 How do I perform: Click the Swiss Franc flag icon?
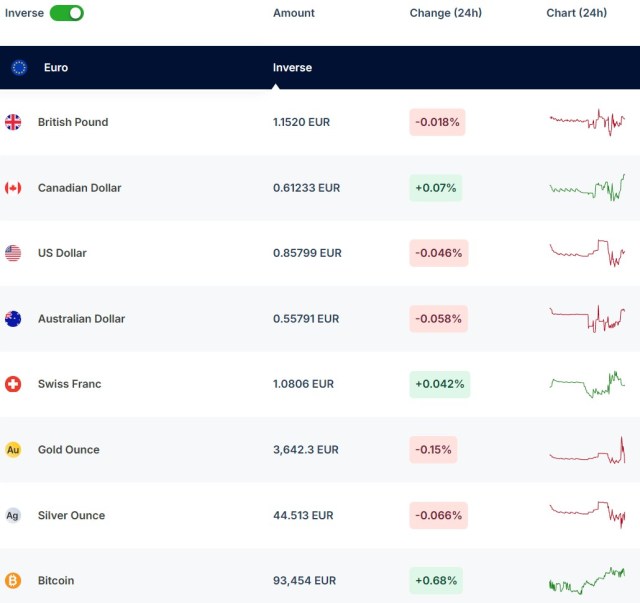tap(13, 384)
